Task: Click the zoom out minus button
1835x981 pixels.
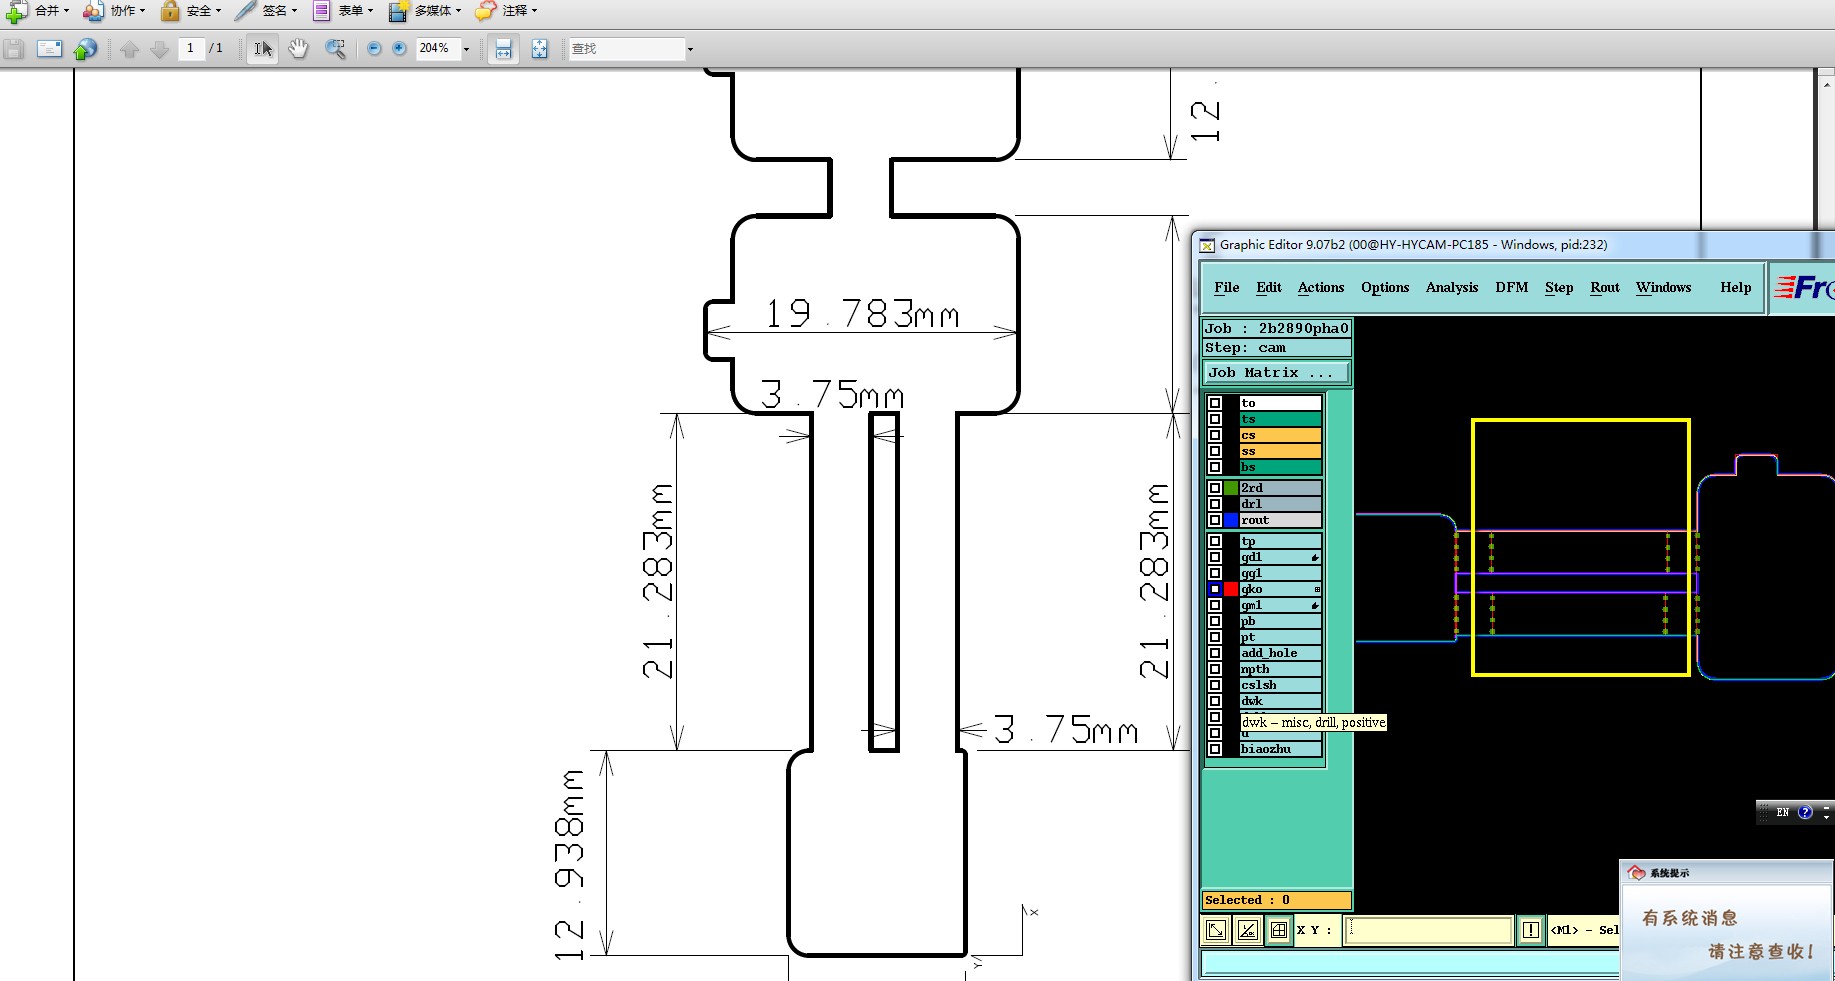Action: pyautogui.click(x=374, y=49)
